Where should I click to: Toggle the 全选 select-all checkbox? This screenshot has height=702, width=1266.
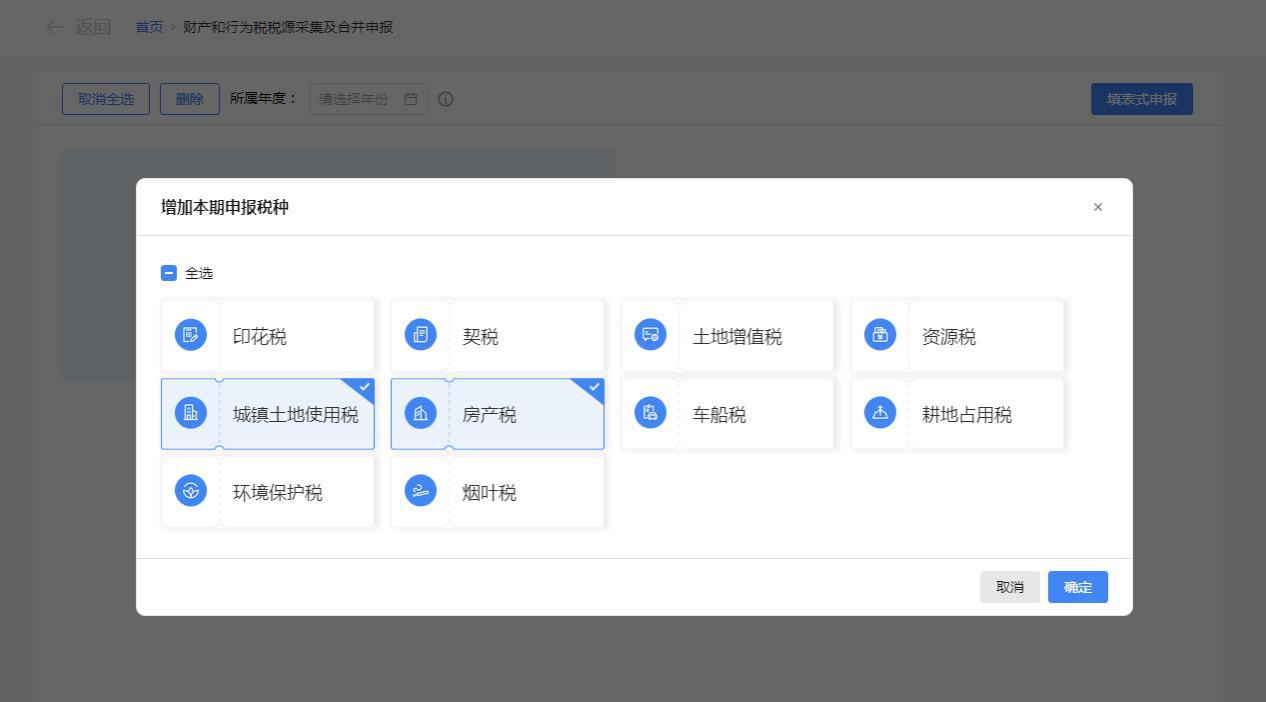(169, 274)
